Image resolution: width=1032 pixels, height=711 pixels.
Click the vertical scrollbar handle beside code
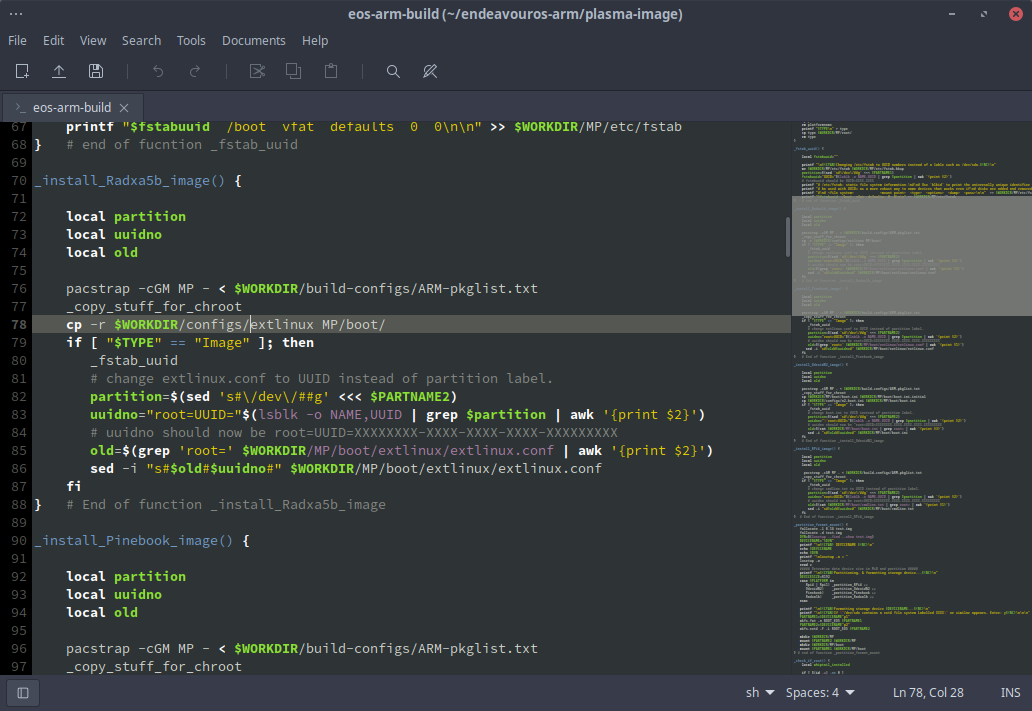tap(788, 236)
